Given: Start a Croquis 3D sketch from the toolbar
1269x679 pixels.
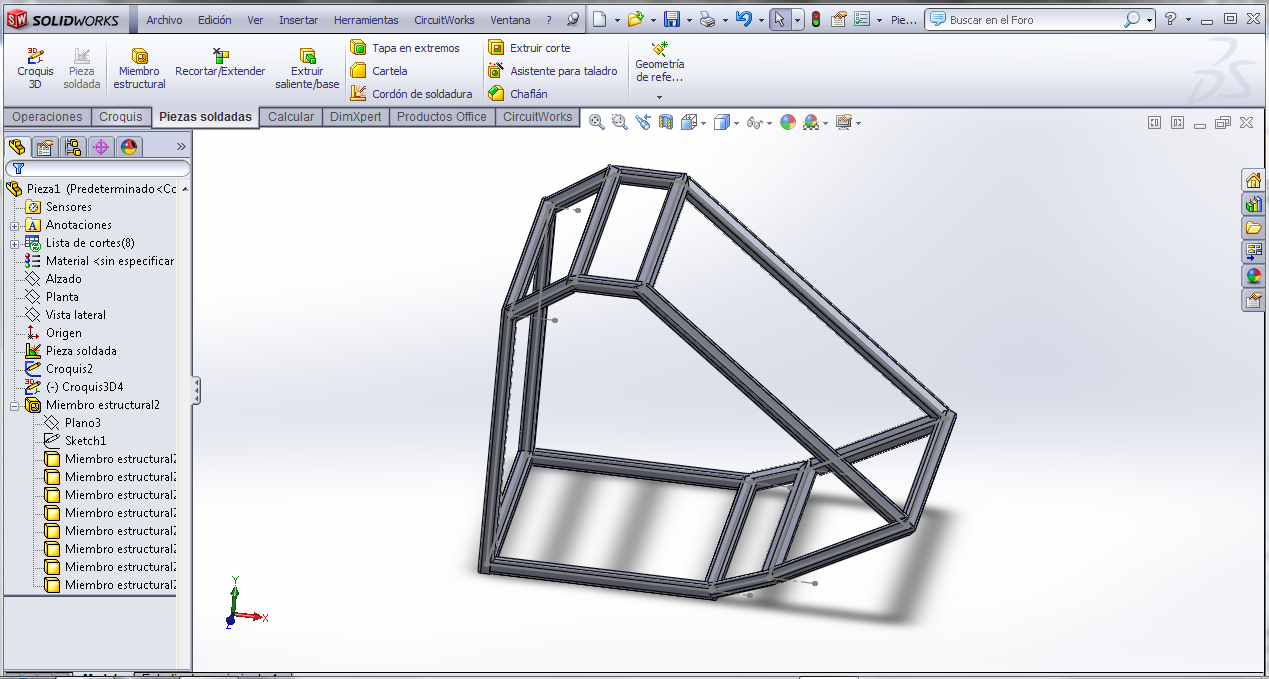Looking at the screenshot, I should [x=35, y=68].
